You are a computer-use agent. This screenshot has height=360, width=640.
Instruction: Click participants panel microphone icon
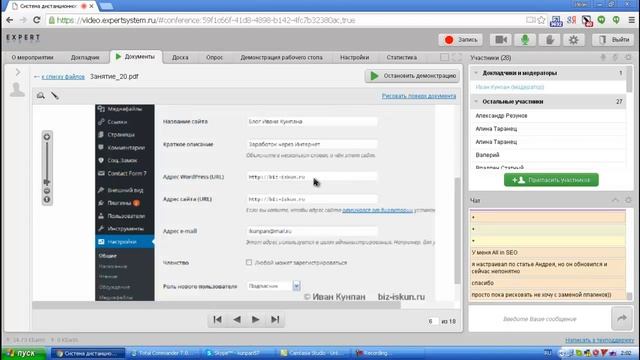[603, 58]
